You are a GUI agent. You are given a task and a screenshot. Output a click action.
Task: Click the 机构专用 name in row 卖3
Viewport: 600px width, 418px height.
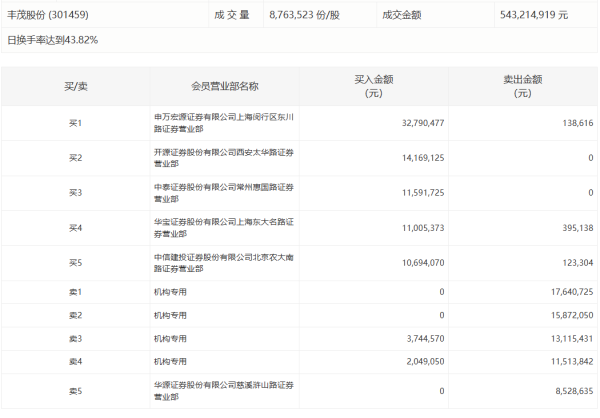point(170,339)
